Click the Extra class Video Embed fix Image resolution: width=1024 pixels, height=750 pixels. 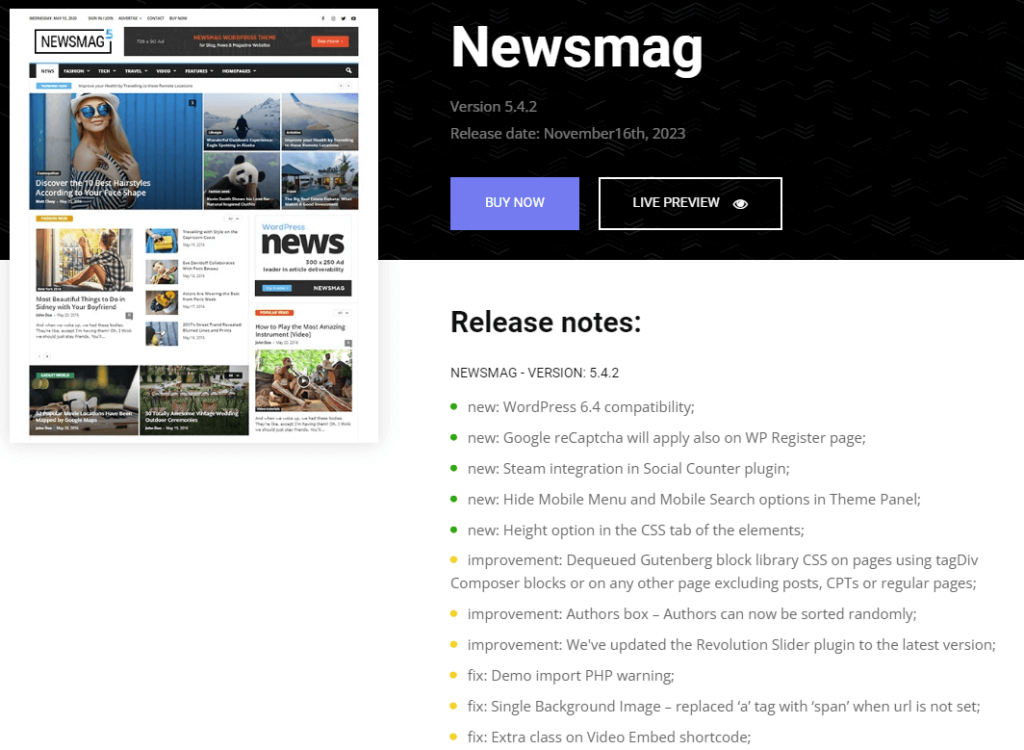pyautogui.click(x=609, y=737)
